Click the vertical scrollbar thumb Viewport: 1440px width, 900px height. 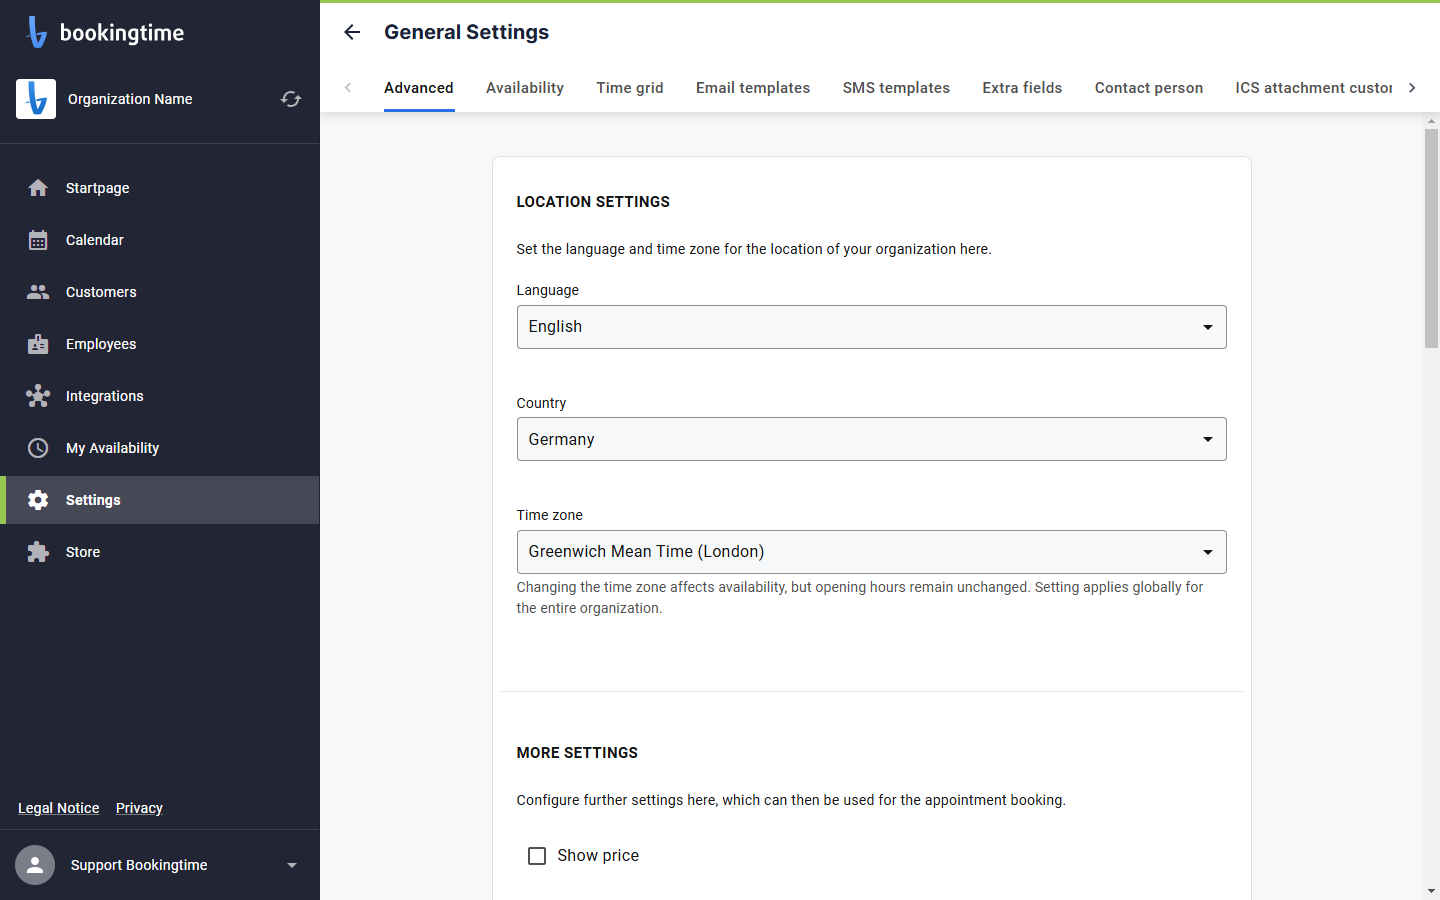[x=1431, y=238]
